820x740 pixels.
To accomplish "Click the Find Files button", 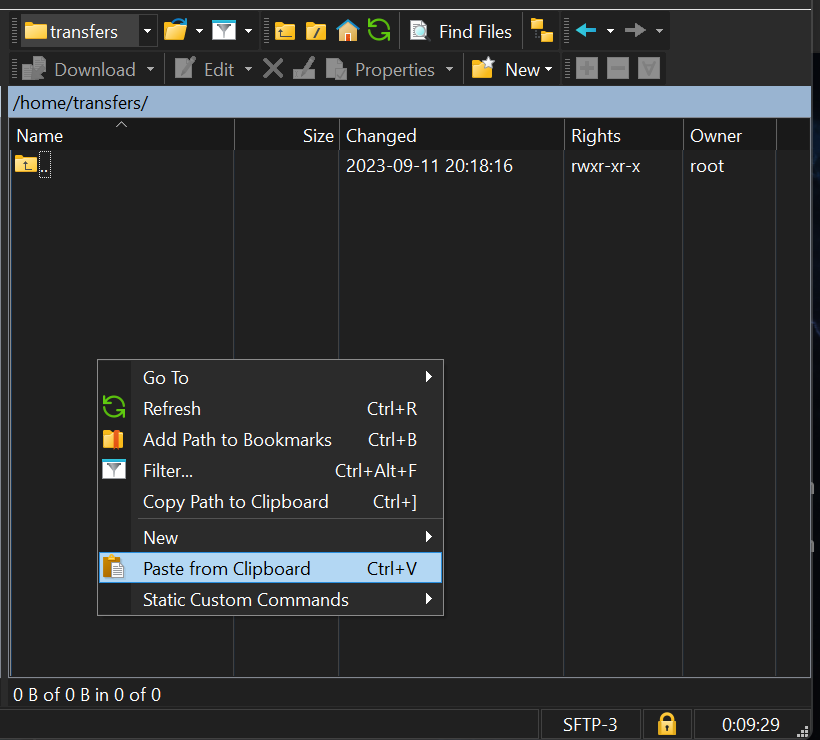I will (461, 31).
